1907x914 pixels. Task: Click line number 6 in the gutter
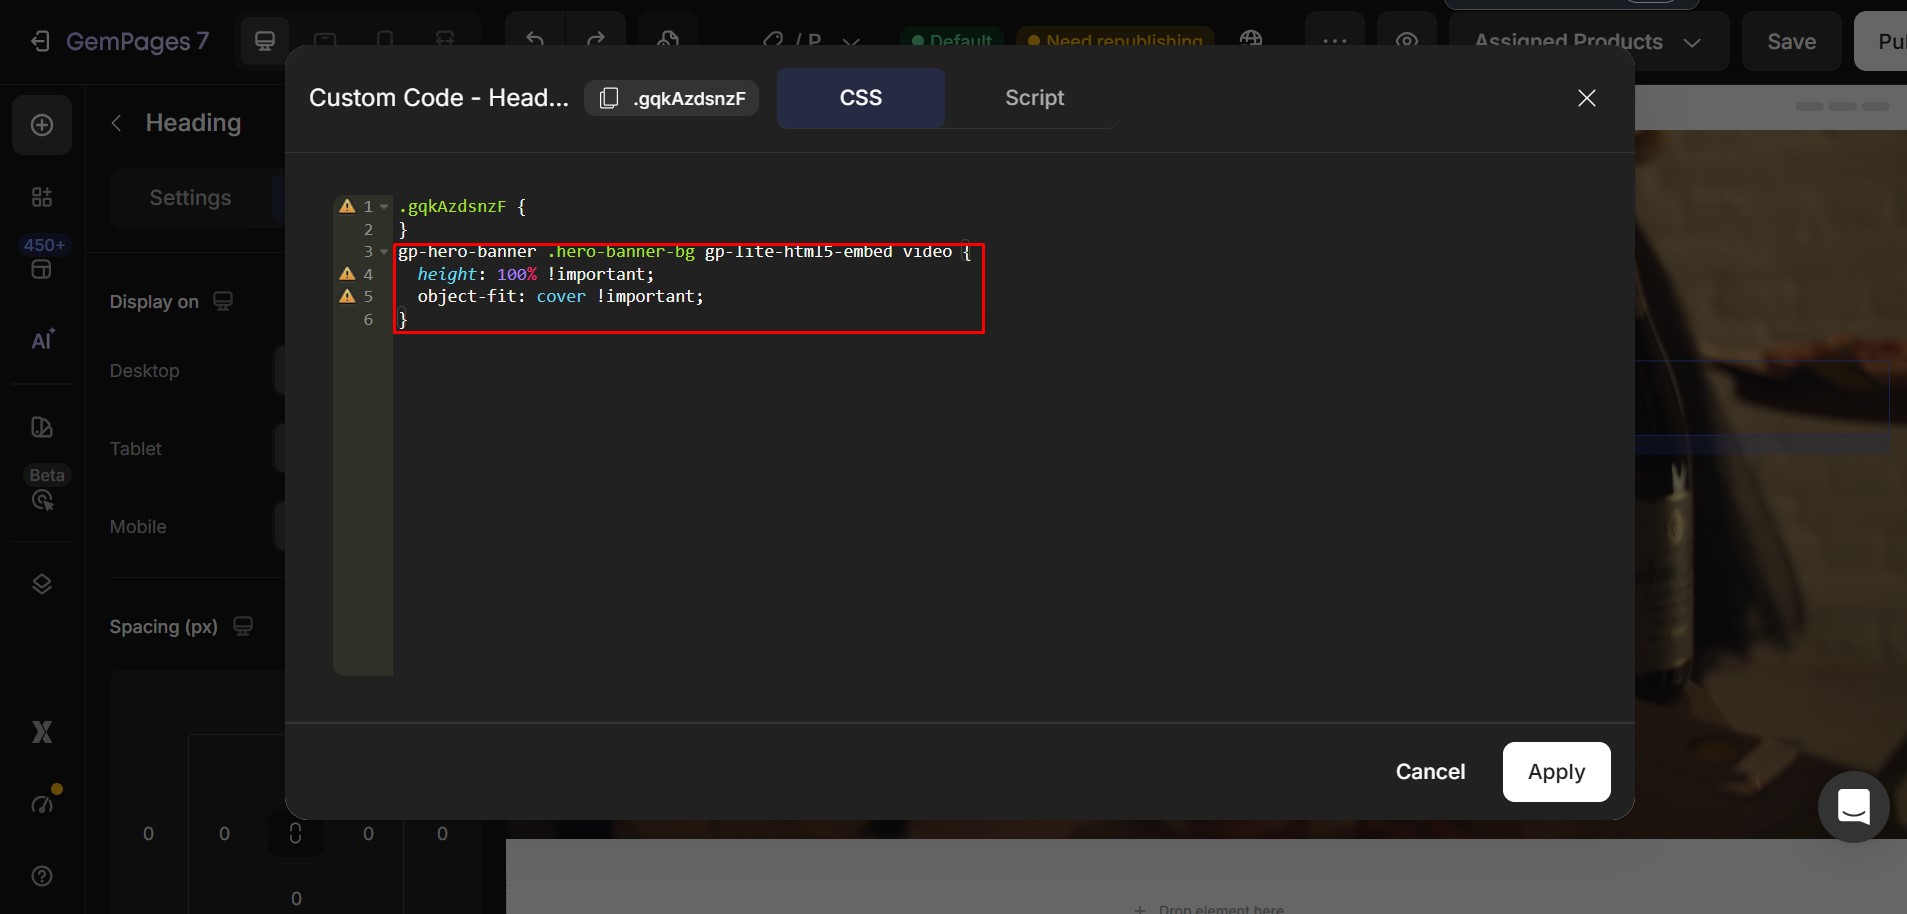pos(368,320)
